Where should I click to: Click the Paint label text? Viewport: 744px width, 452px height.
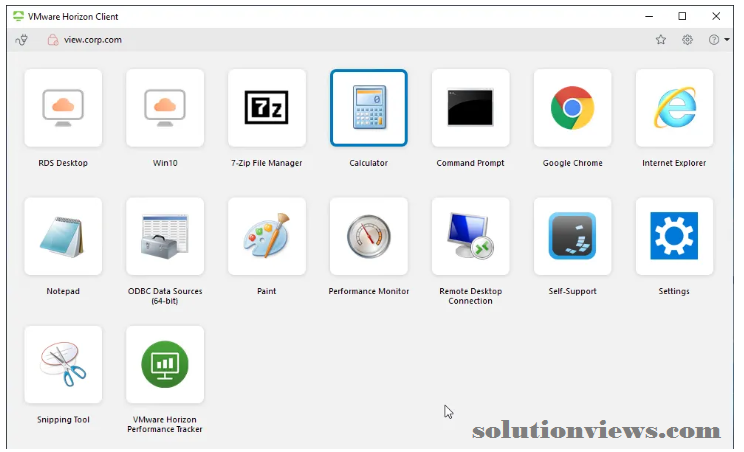click(267, 291)
